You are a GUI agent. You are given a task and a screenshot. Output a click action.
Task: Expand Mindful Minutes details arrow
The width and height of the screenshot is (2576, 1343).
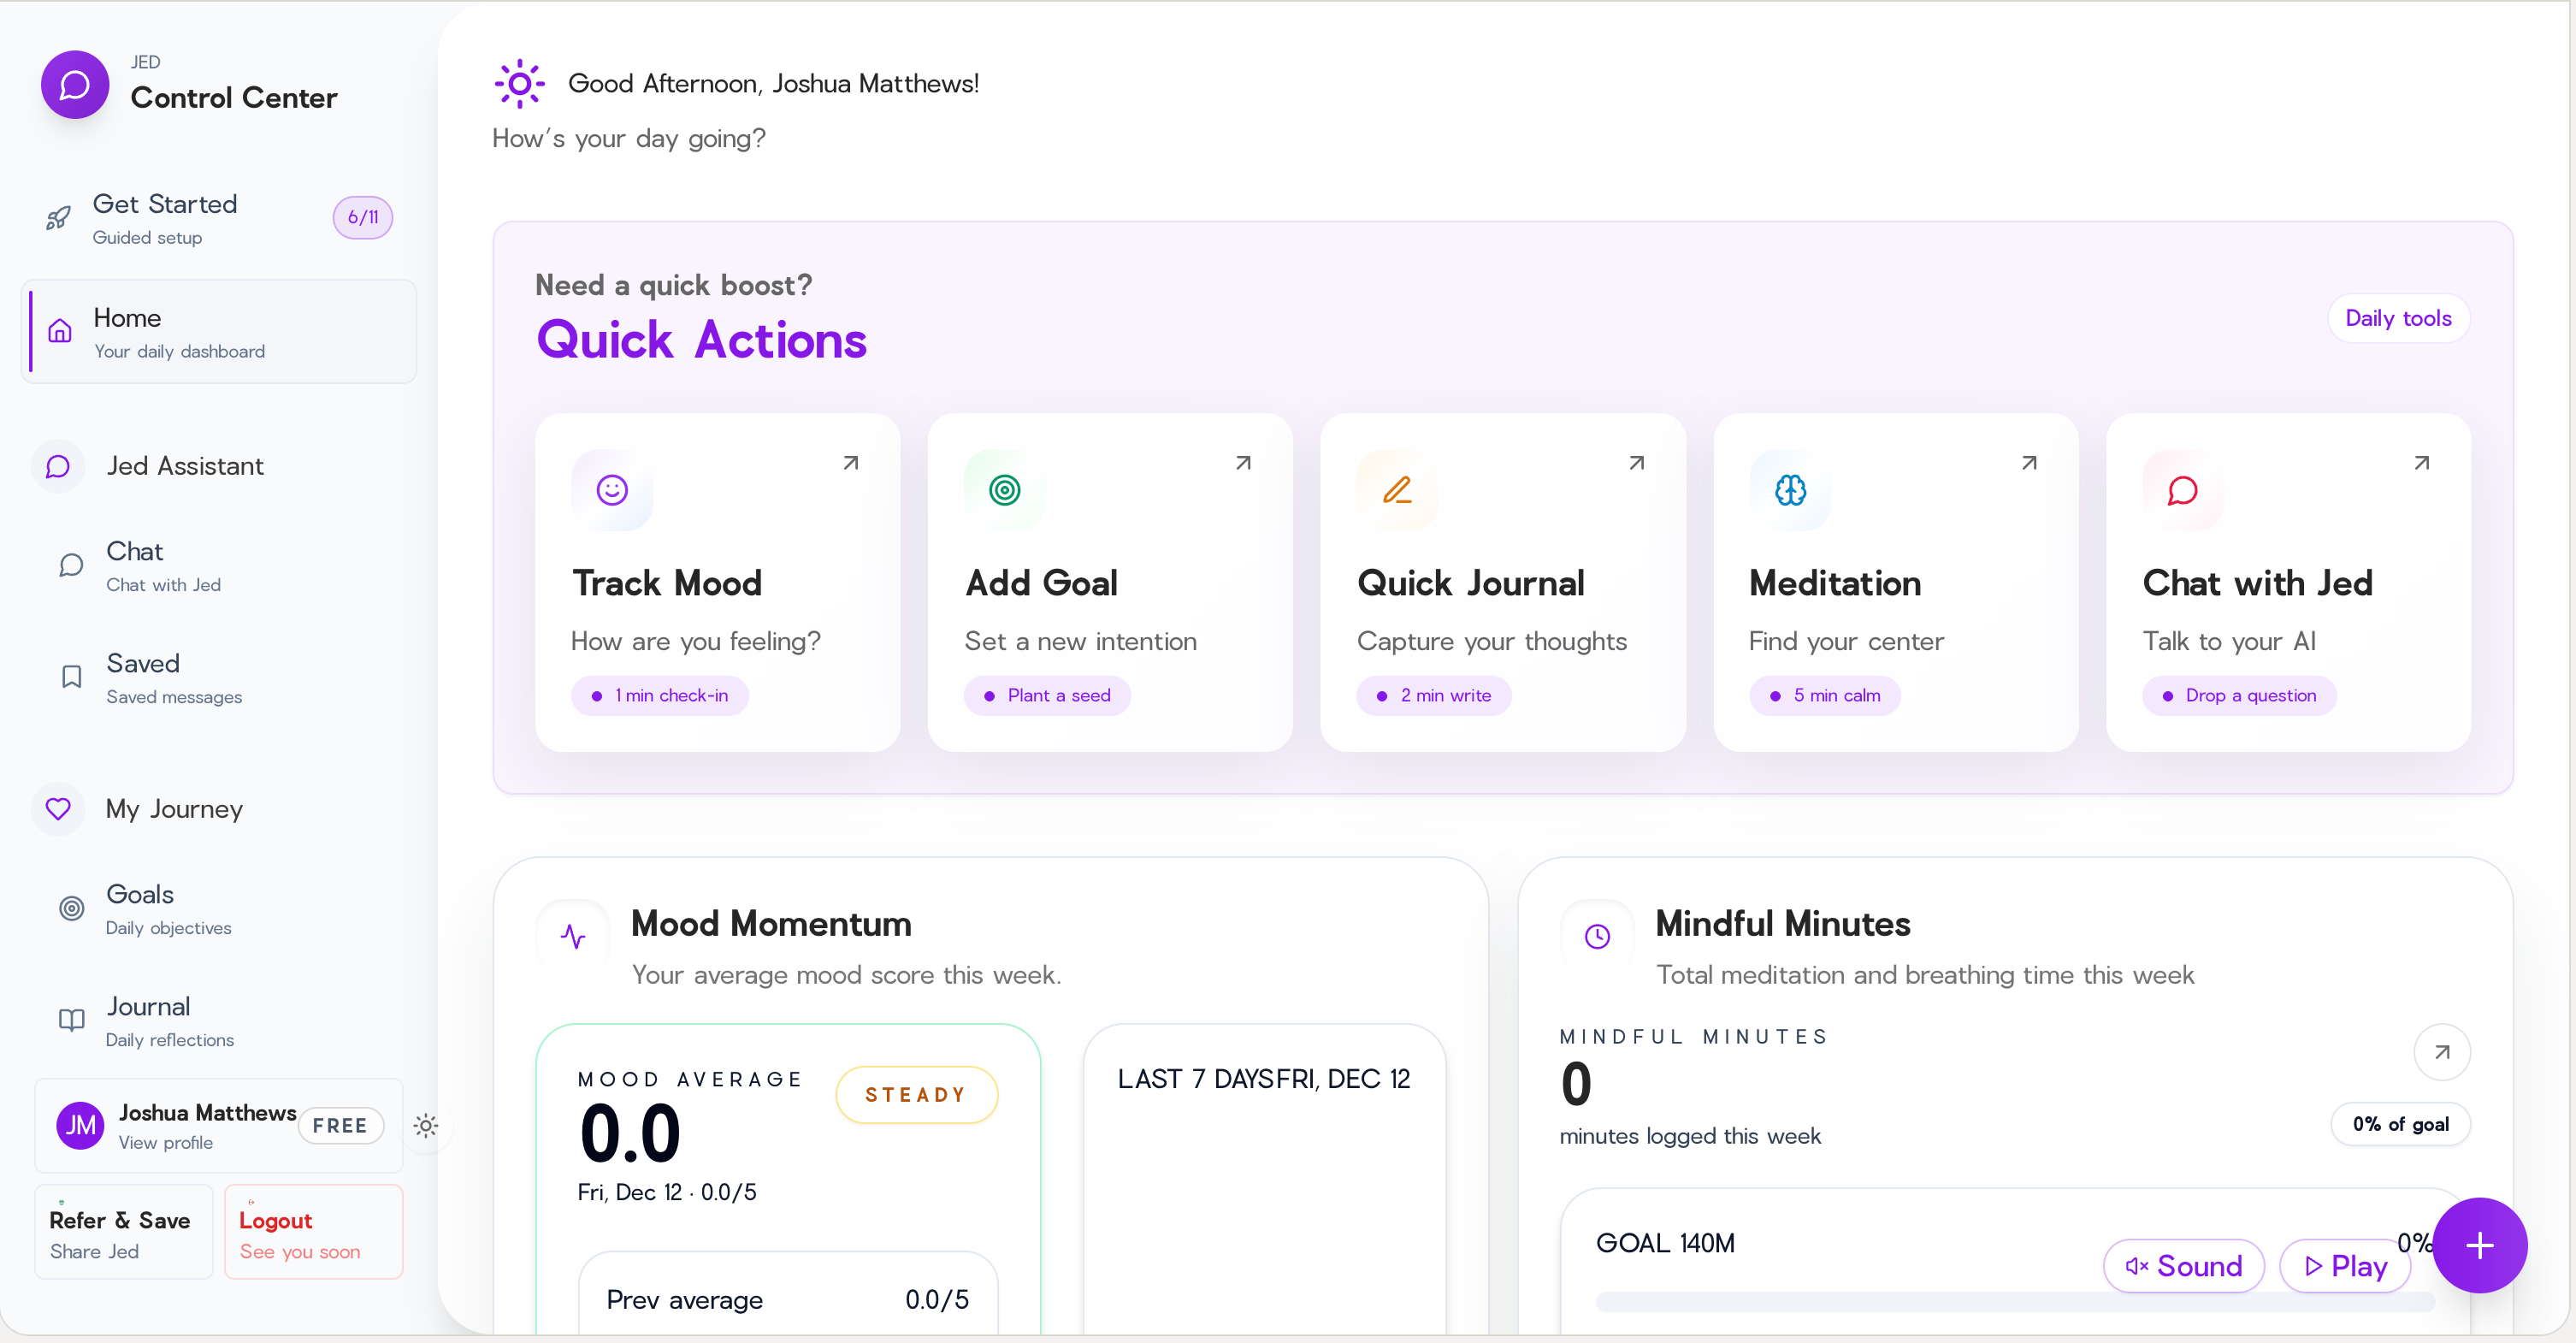click(x=2443, y=1052)
